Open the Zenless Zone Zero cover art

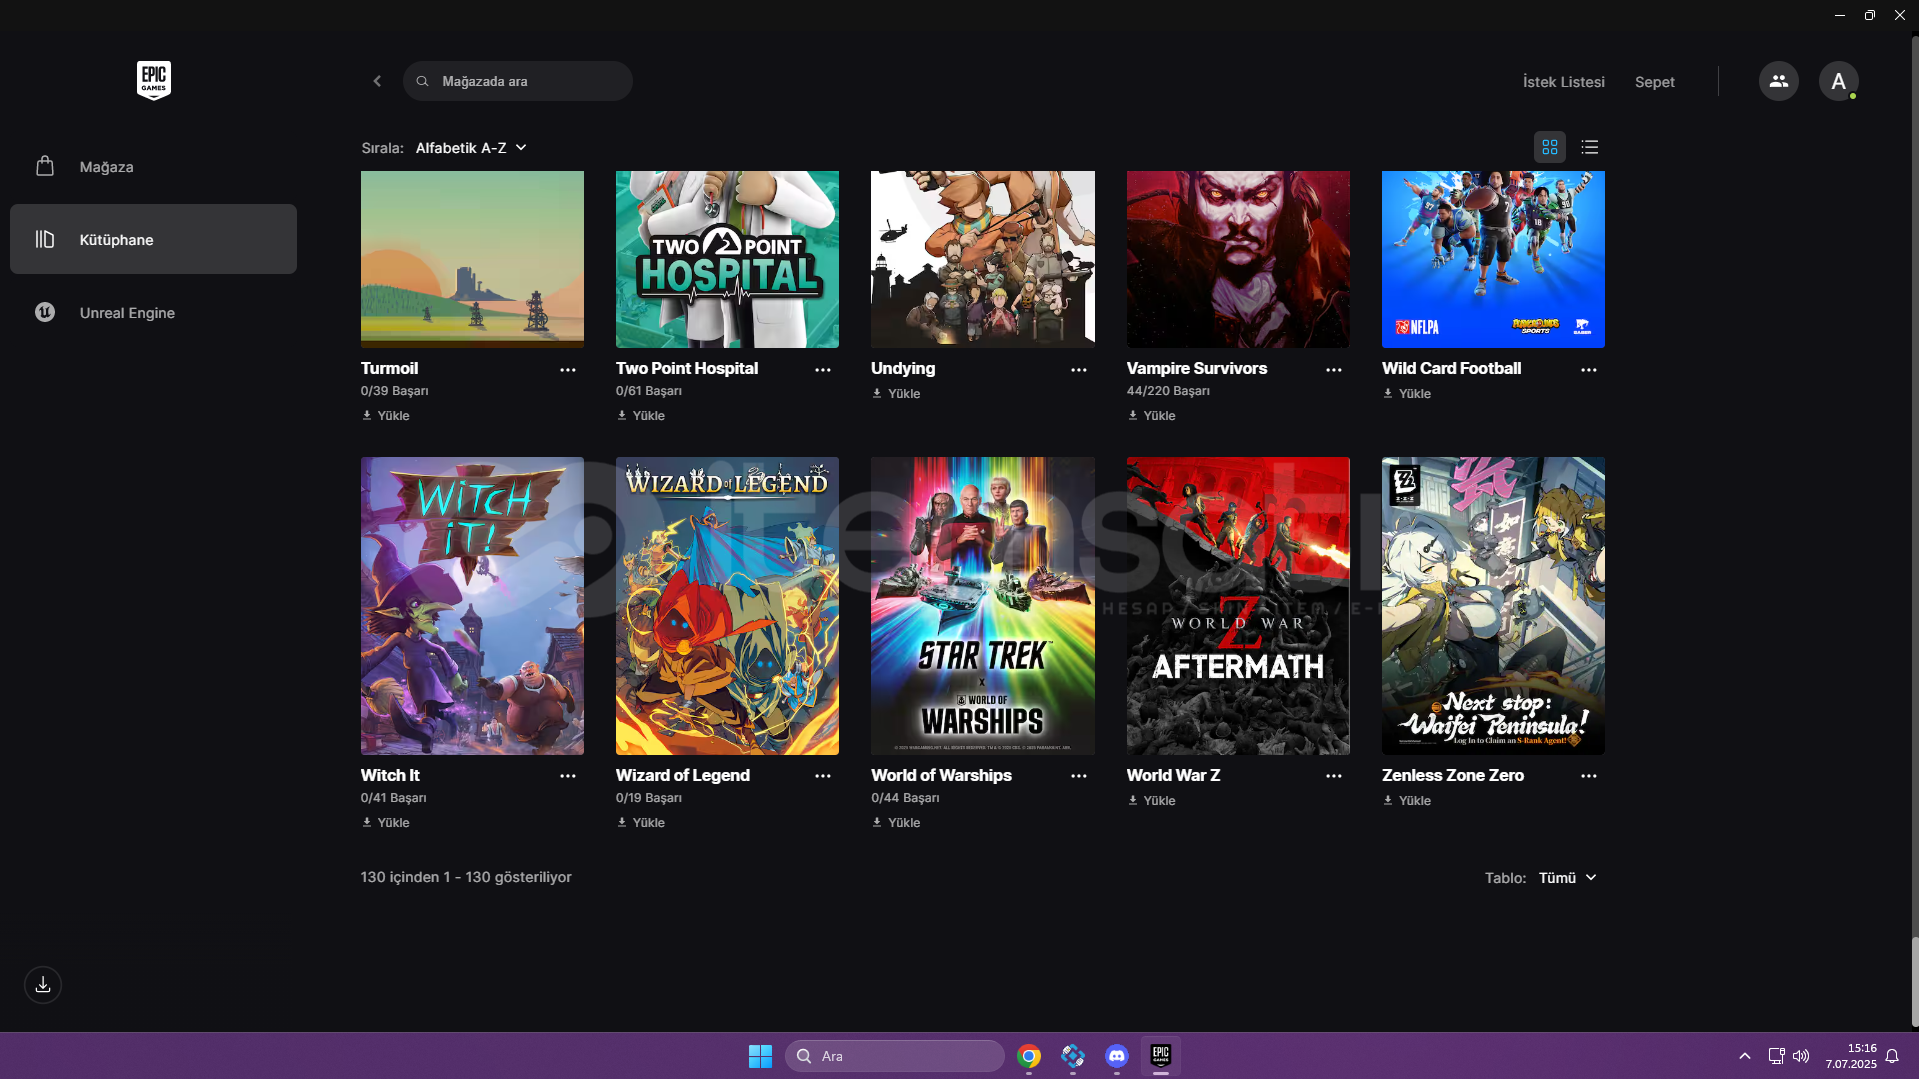(x=1493, y=606)
